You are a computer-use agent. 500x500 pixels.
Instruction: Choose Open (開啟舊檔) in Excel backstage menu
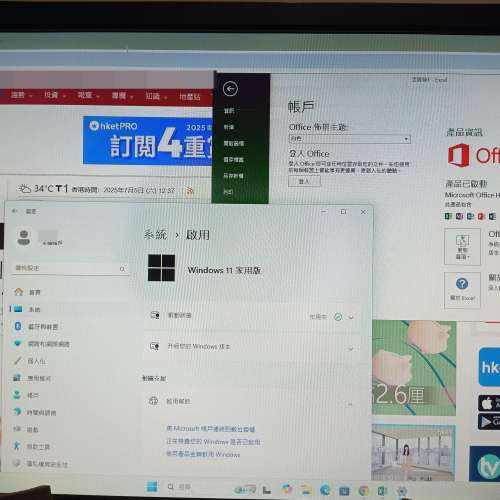coord(234,143)
